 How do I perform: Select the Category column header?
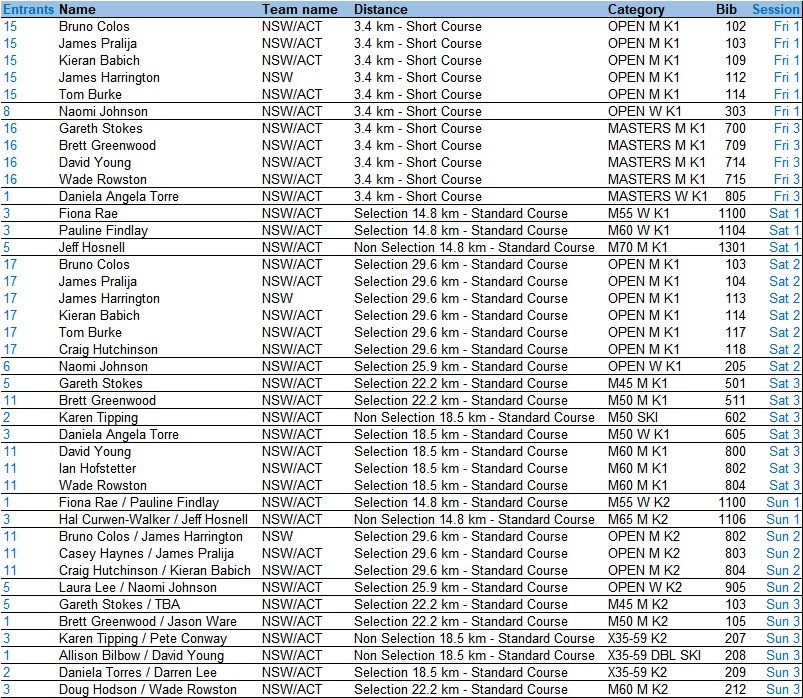636,9
